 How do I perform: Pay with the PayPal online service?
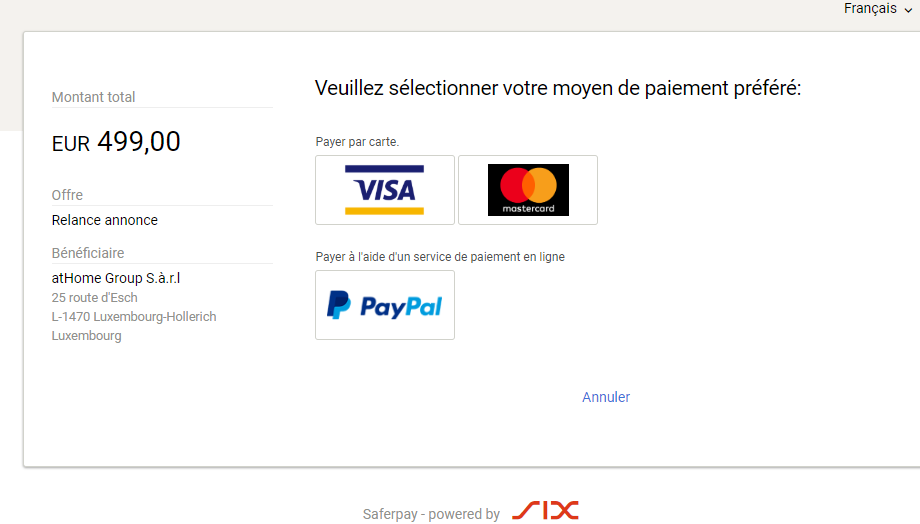click(385, 305)
